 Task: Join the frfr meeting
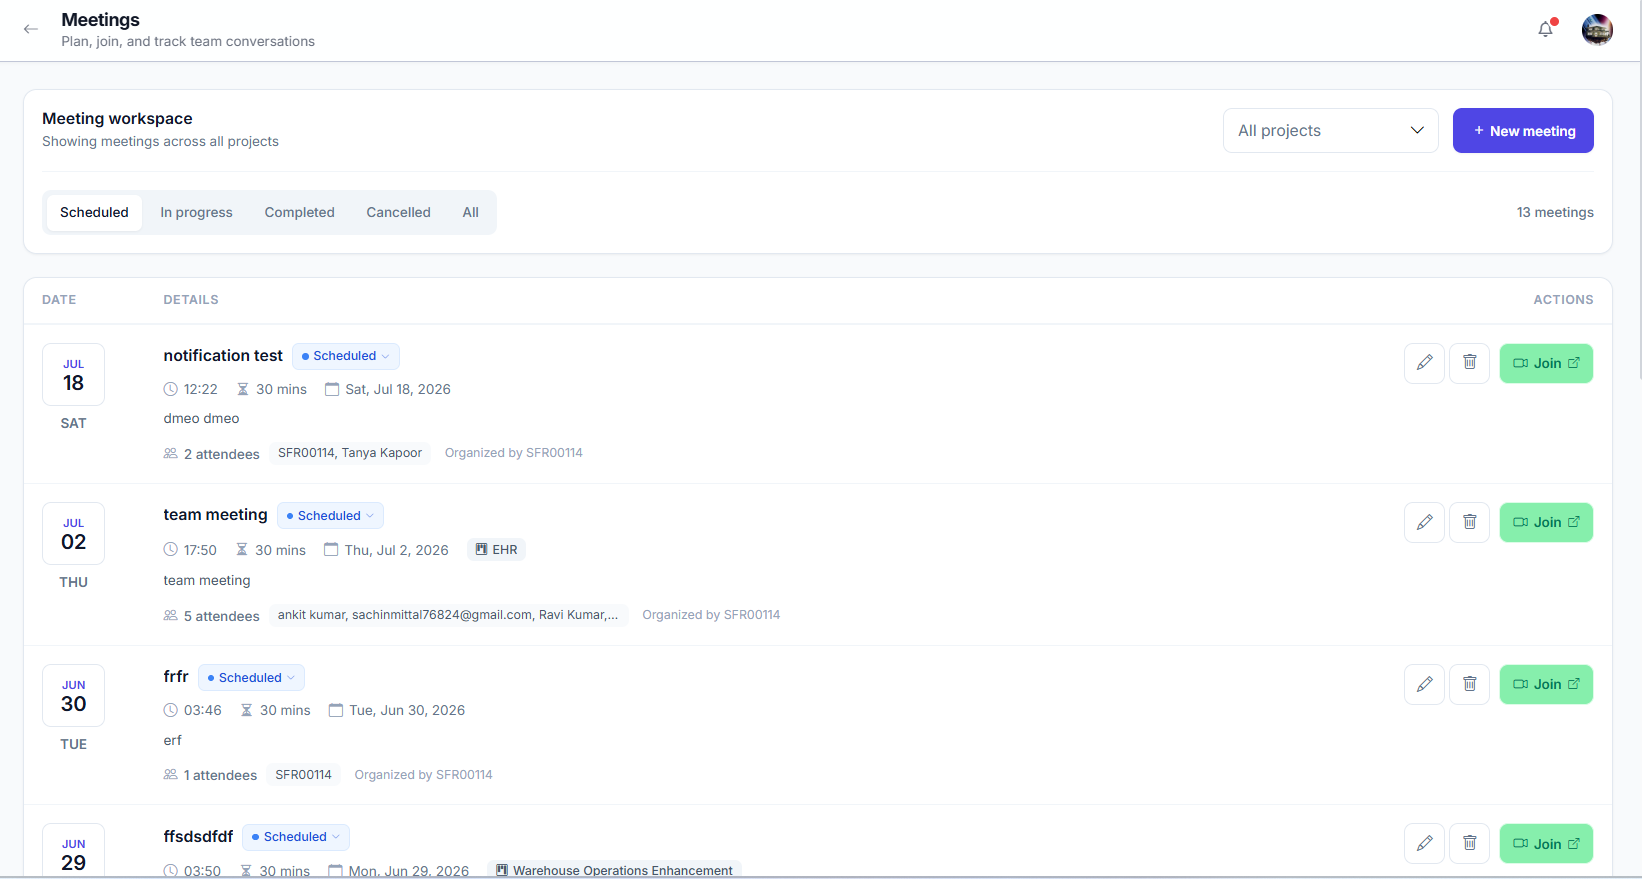point(1546,684)
